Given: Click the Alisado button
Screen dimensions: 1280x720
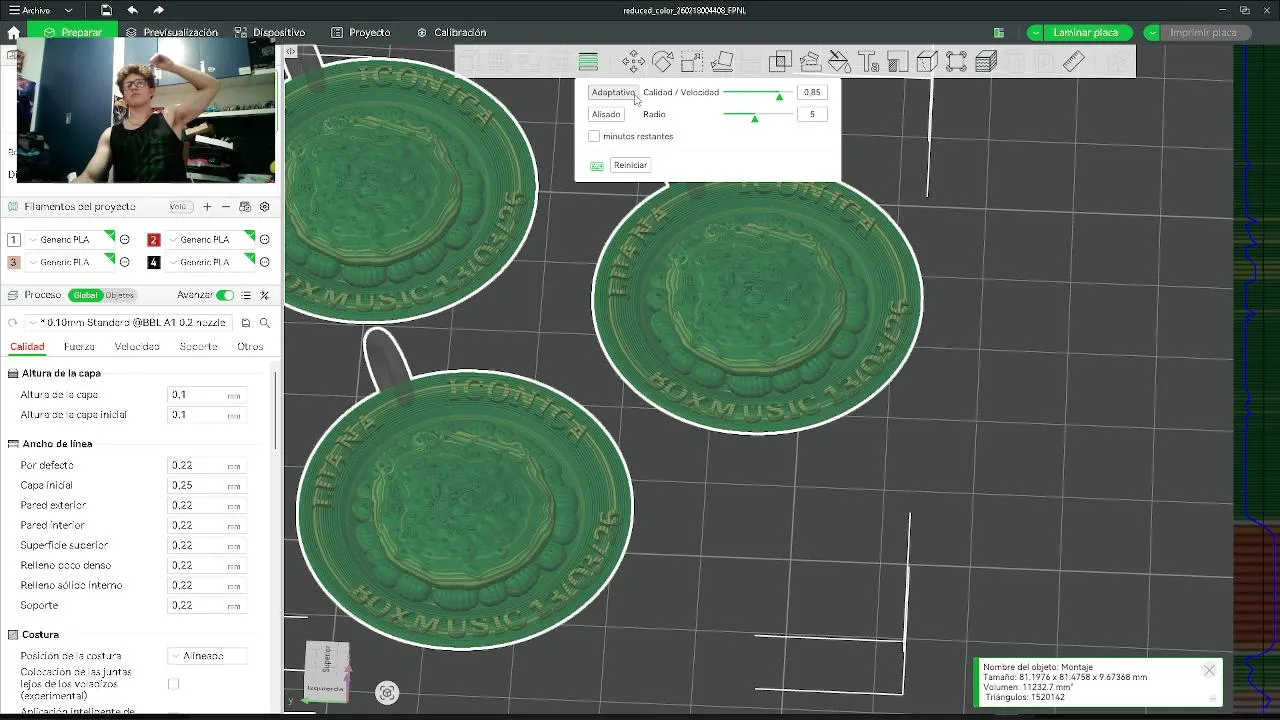Looking at the screenshot, I should pyautogui.click(x=606, y=114).
